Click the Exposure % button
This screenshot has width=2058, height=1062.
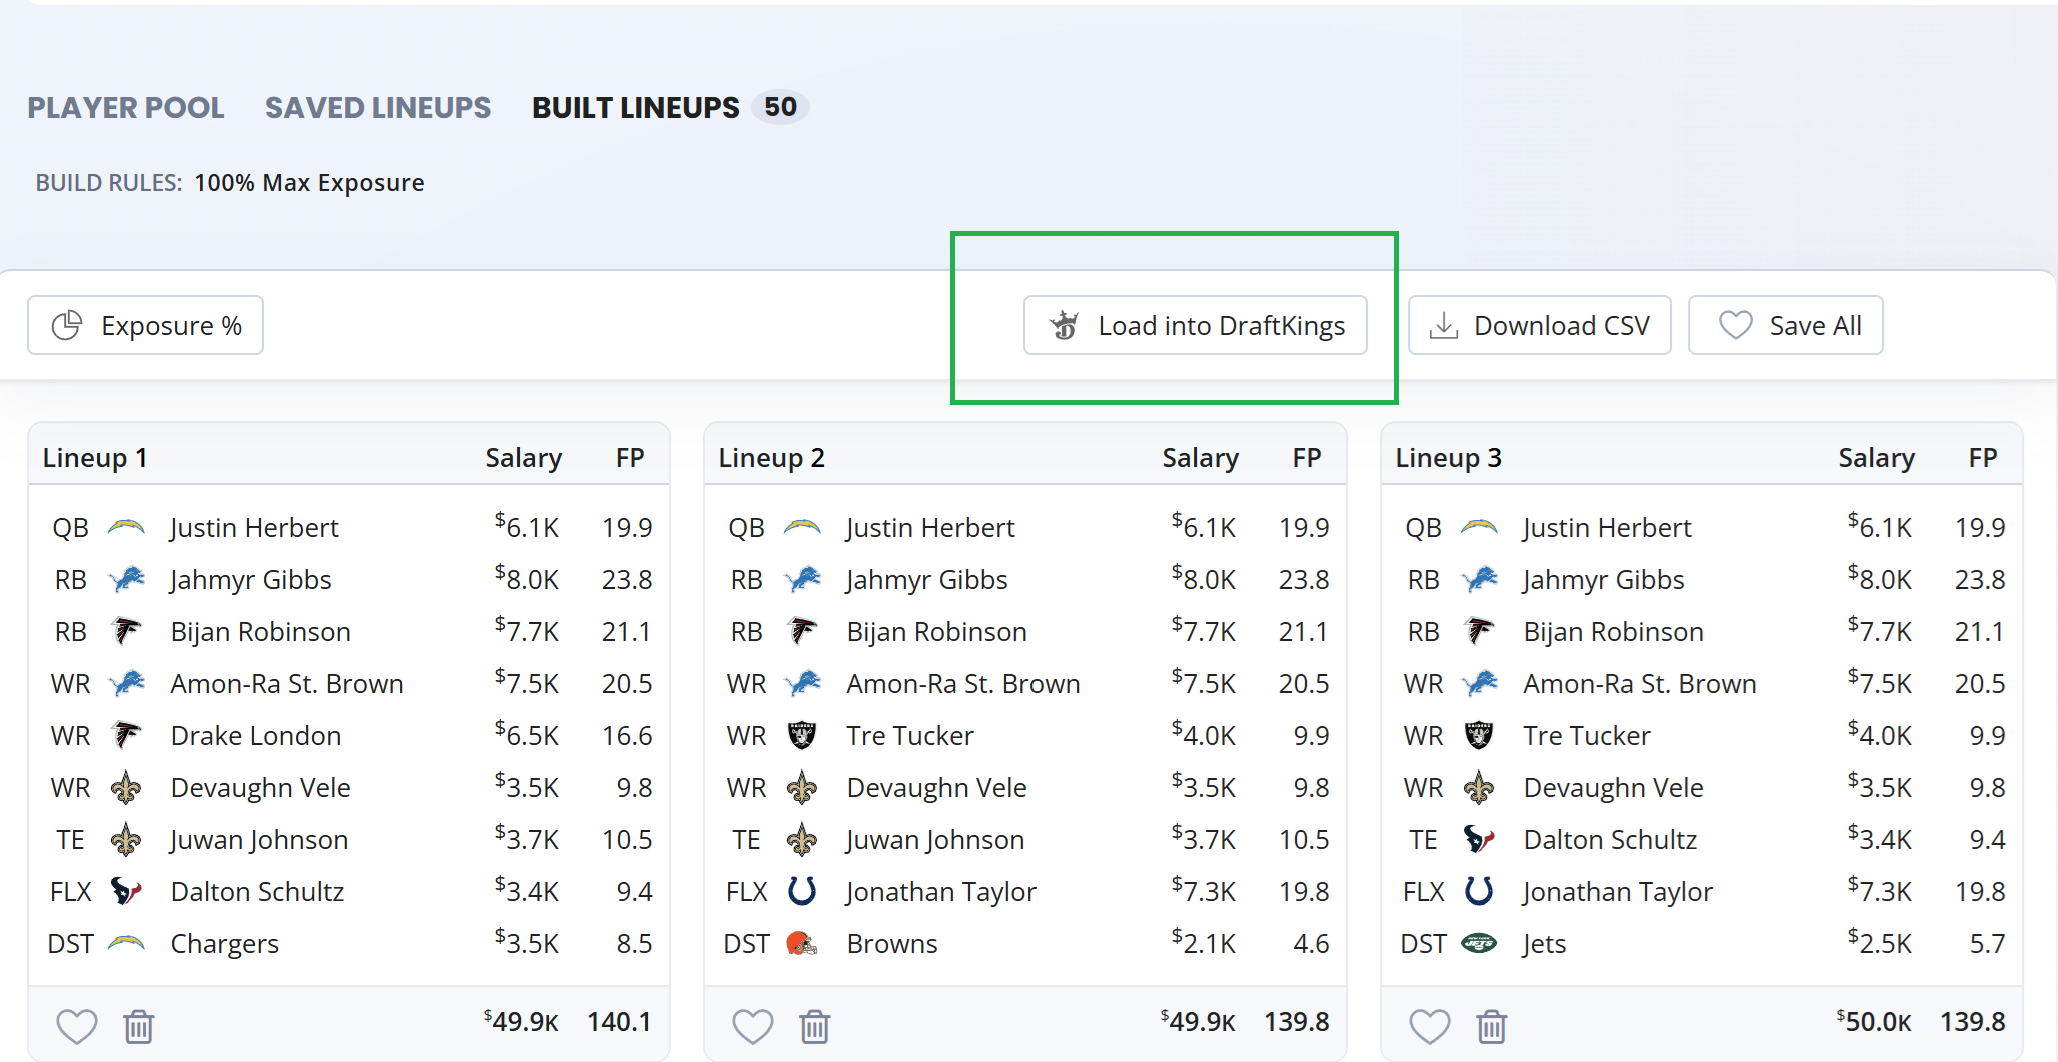click(x=146, y=325)
